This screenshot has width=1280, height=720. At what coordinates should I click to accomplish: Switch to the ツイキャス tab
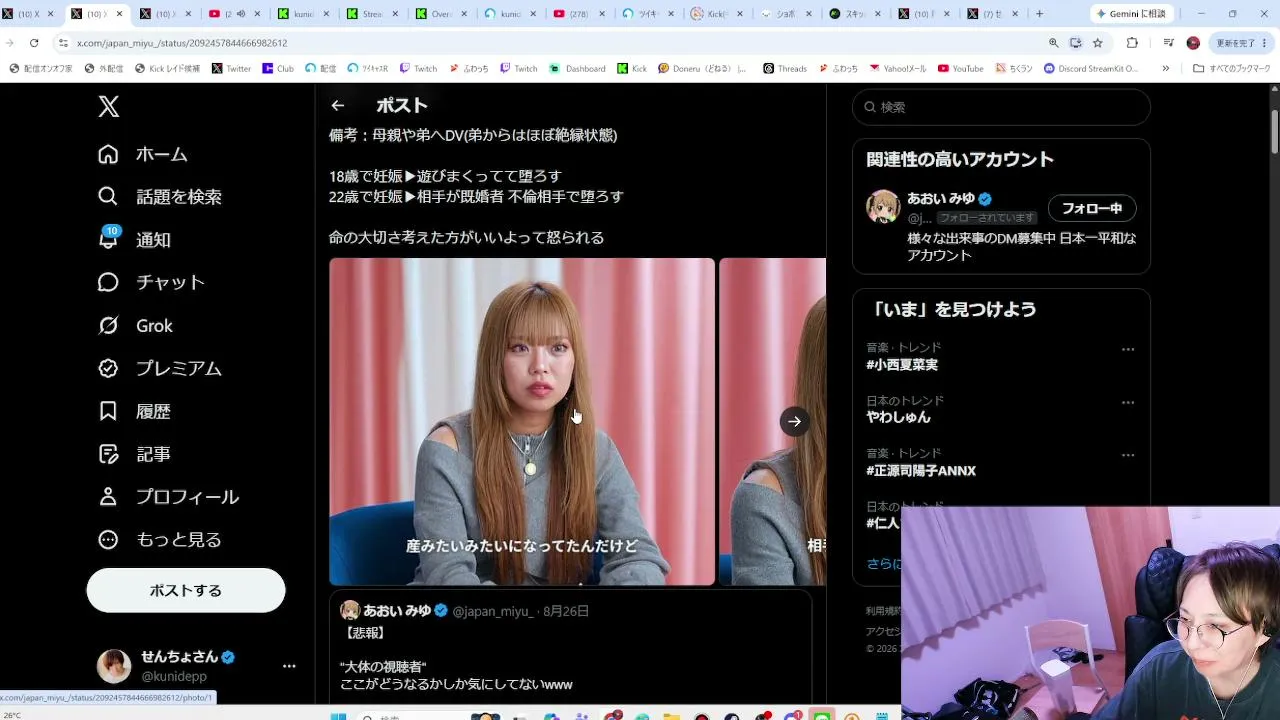coord(647,14)
